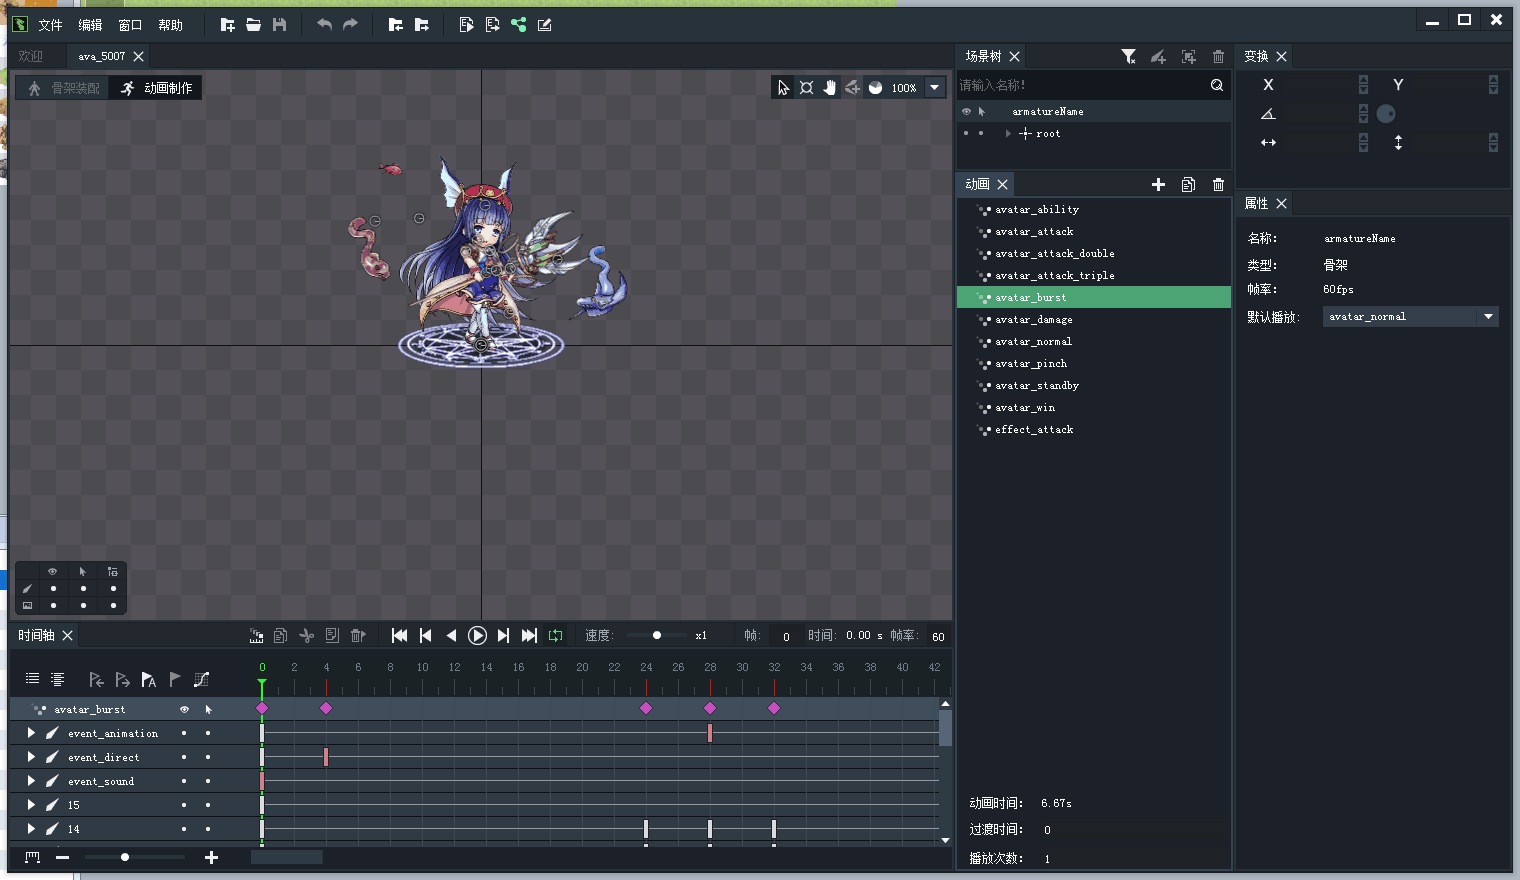Screen dimensions: 1520x880
Task: Zoom in timeline with plus icon
Action: pos(211,857)
